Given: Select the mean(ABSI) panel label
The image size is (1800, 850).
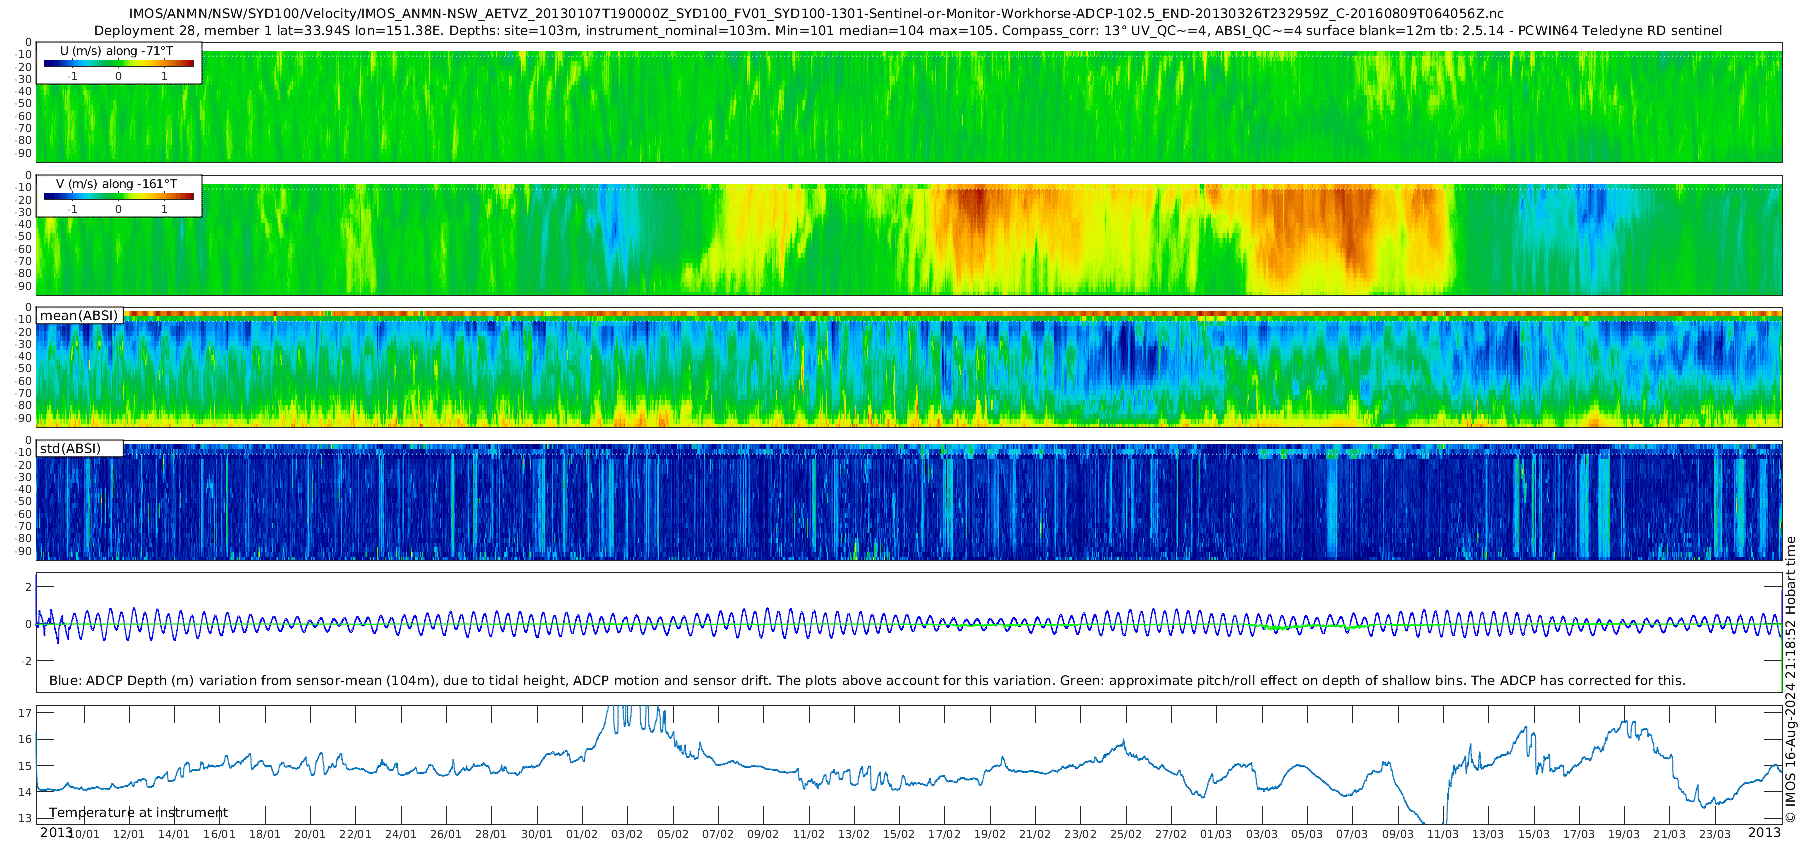Looking at the screenshot, I should click(x=79, y=315).
